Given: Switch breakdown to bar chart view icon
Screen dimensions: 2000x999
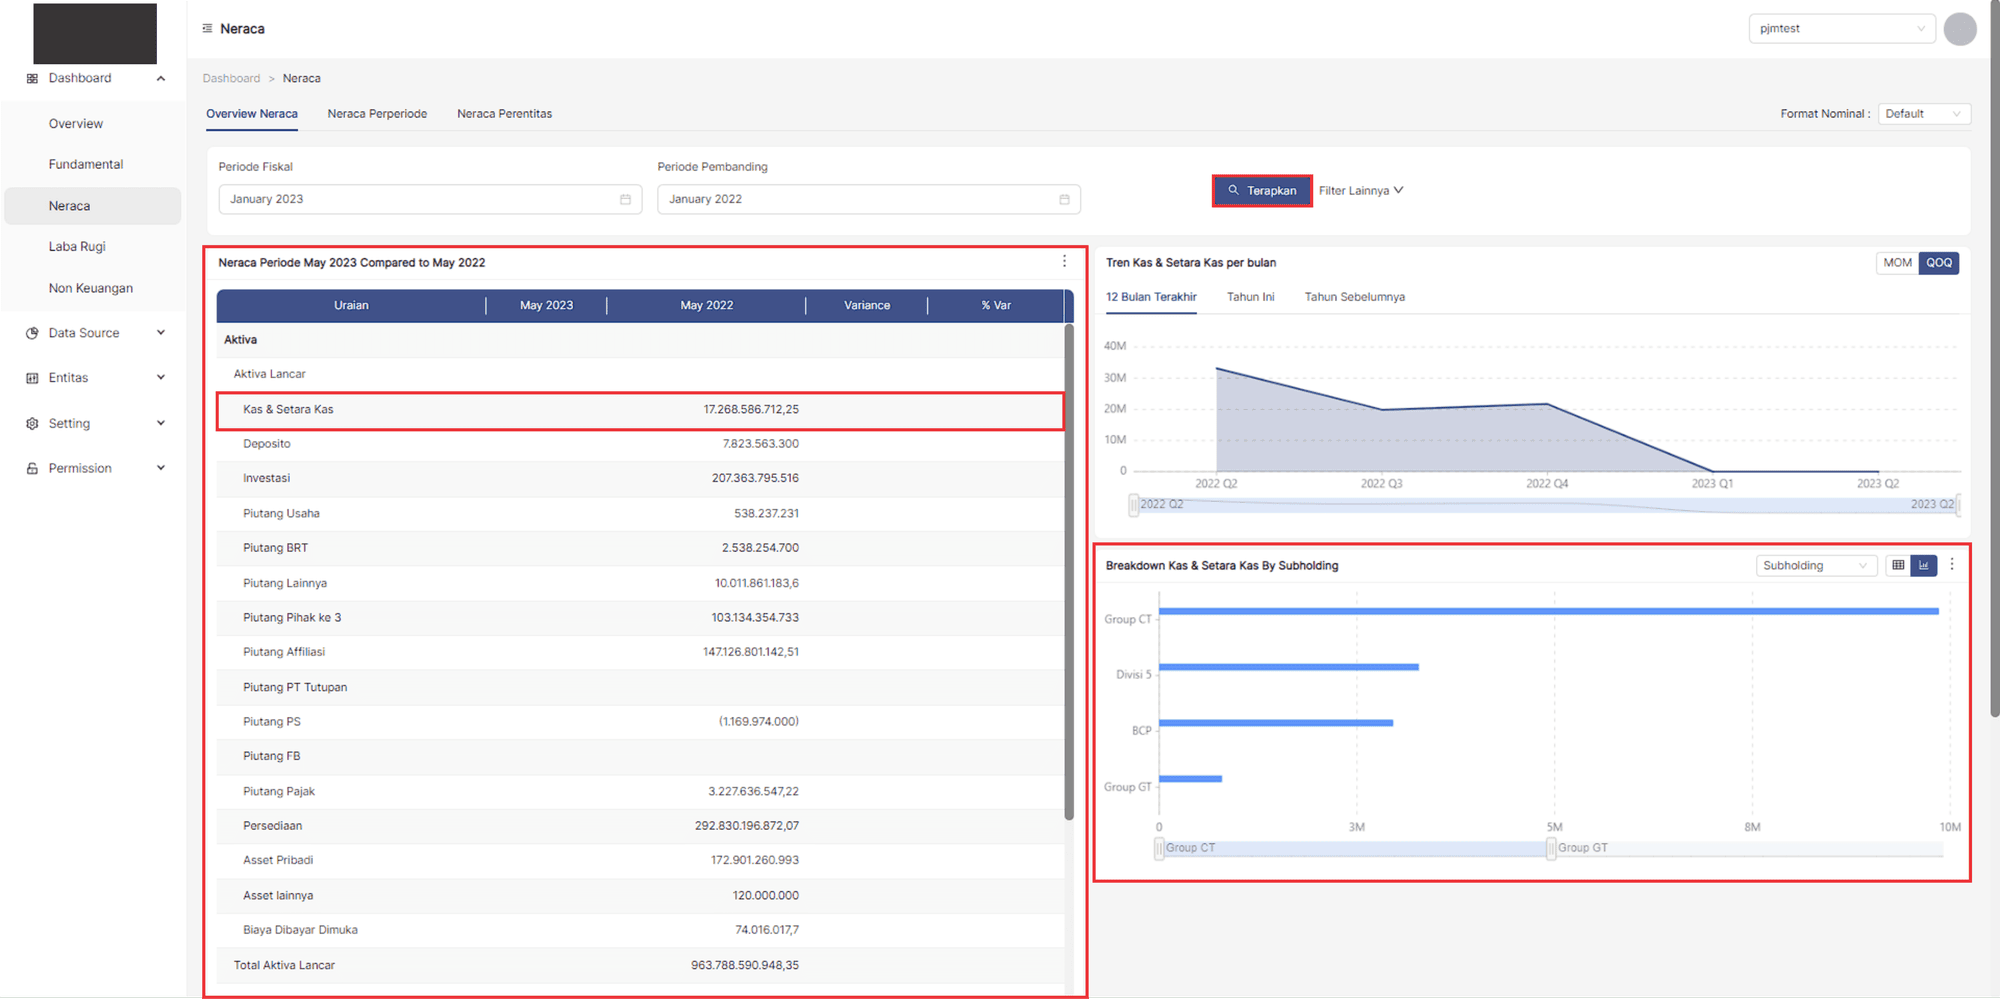Looking at the screenshot, I should click(1923, 566).
